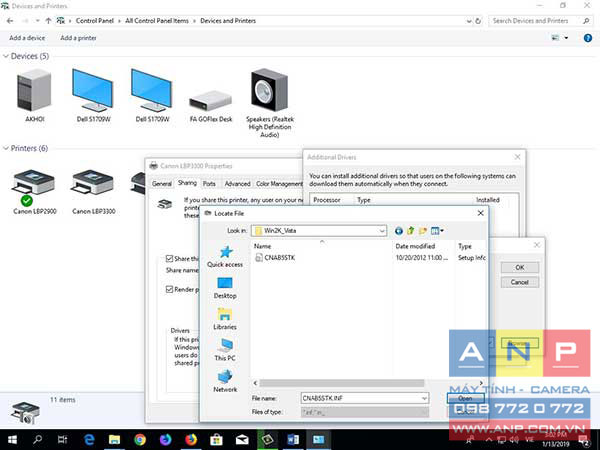Launch Google Chrome from taskbar

(140, 440)
